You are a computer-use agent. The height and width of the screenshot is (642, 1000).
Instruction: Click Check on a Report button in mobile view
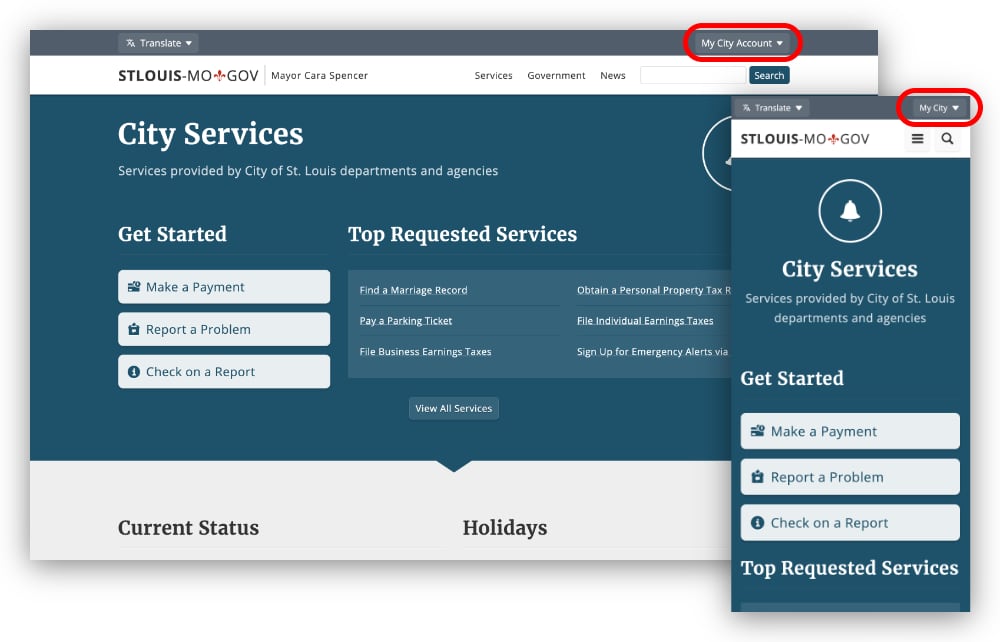click(x=849, y=523)
